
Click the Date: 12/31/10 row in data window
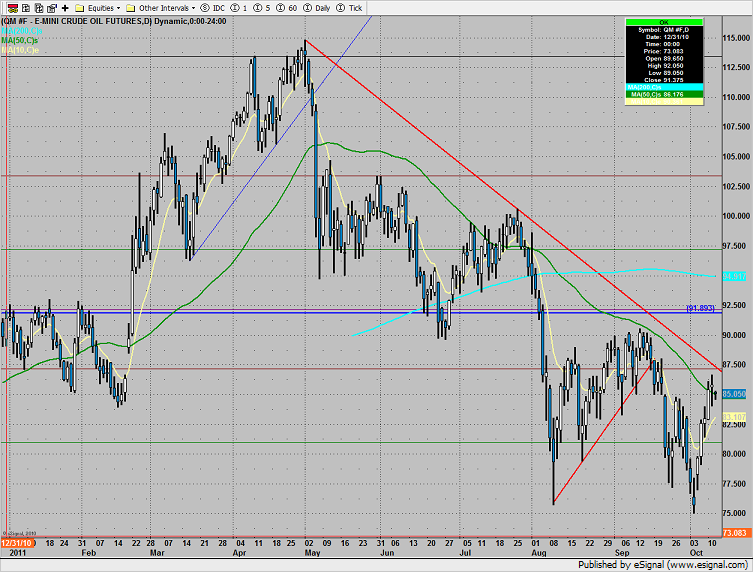pyautogui.click(x=664, y=37)
